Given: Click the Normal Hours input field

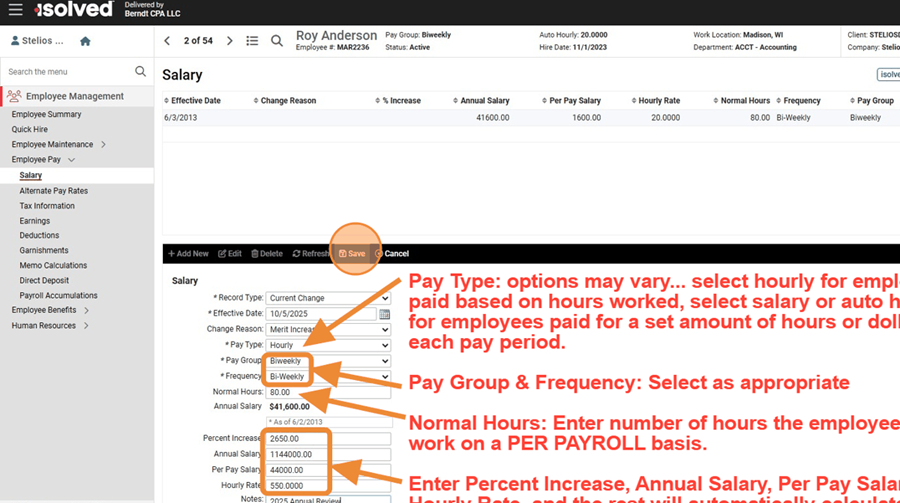Looking at the screenshot, I should pos(328,392).
